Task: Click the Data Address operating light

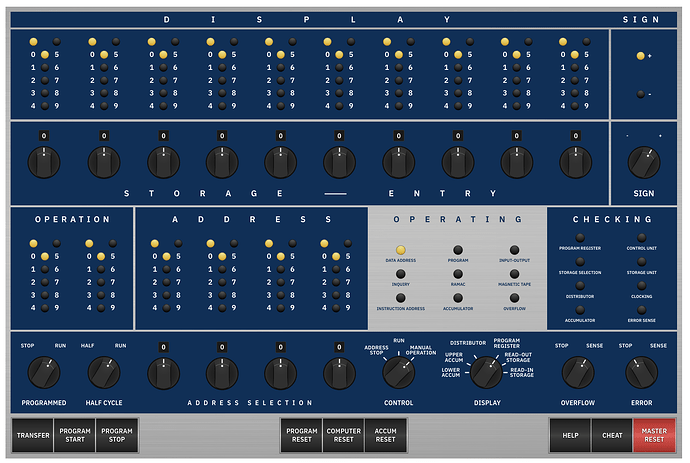Action: click(401, 250)
